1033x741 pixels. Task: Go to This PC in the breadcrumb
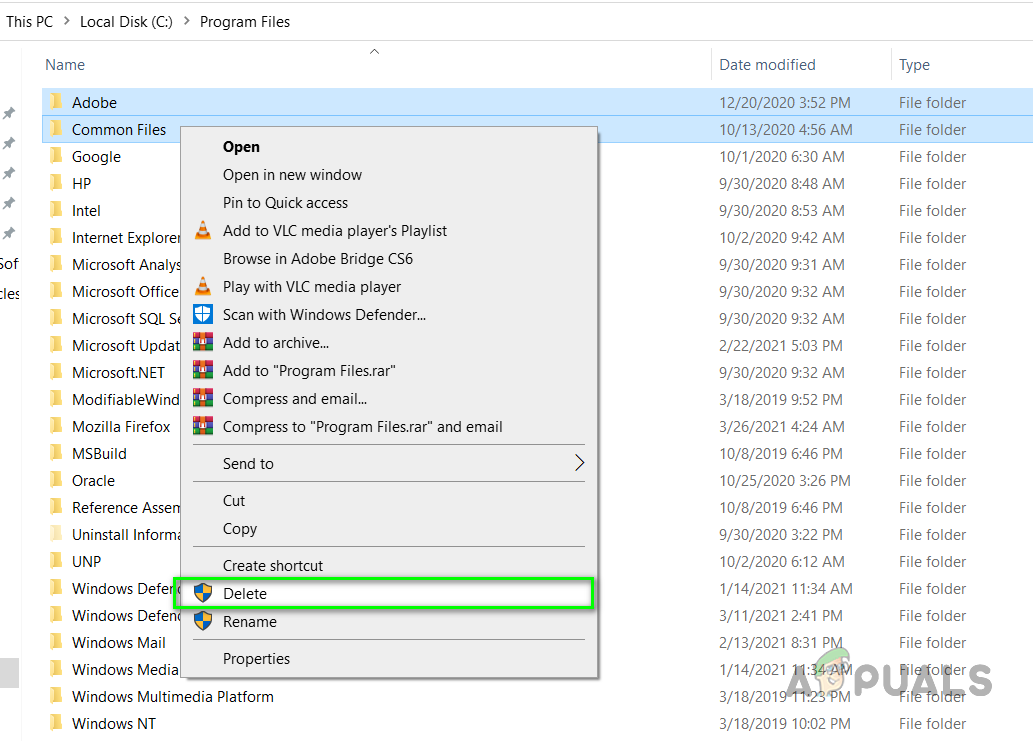29,22
